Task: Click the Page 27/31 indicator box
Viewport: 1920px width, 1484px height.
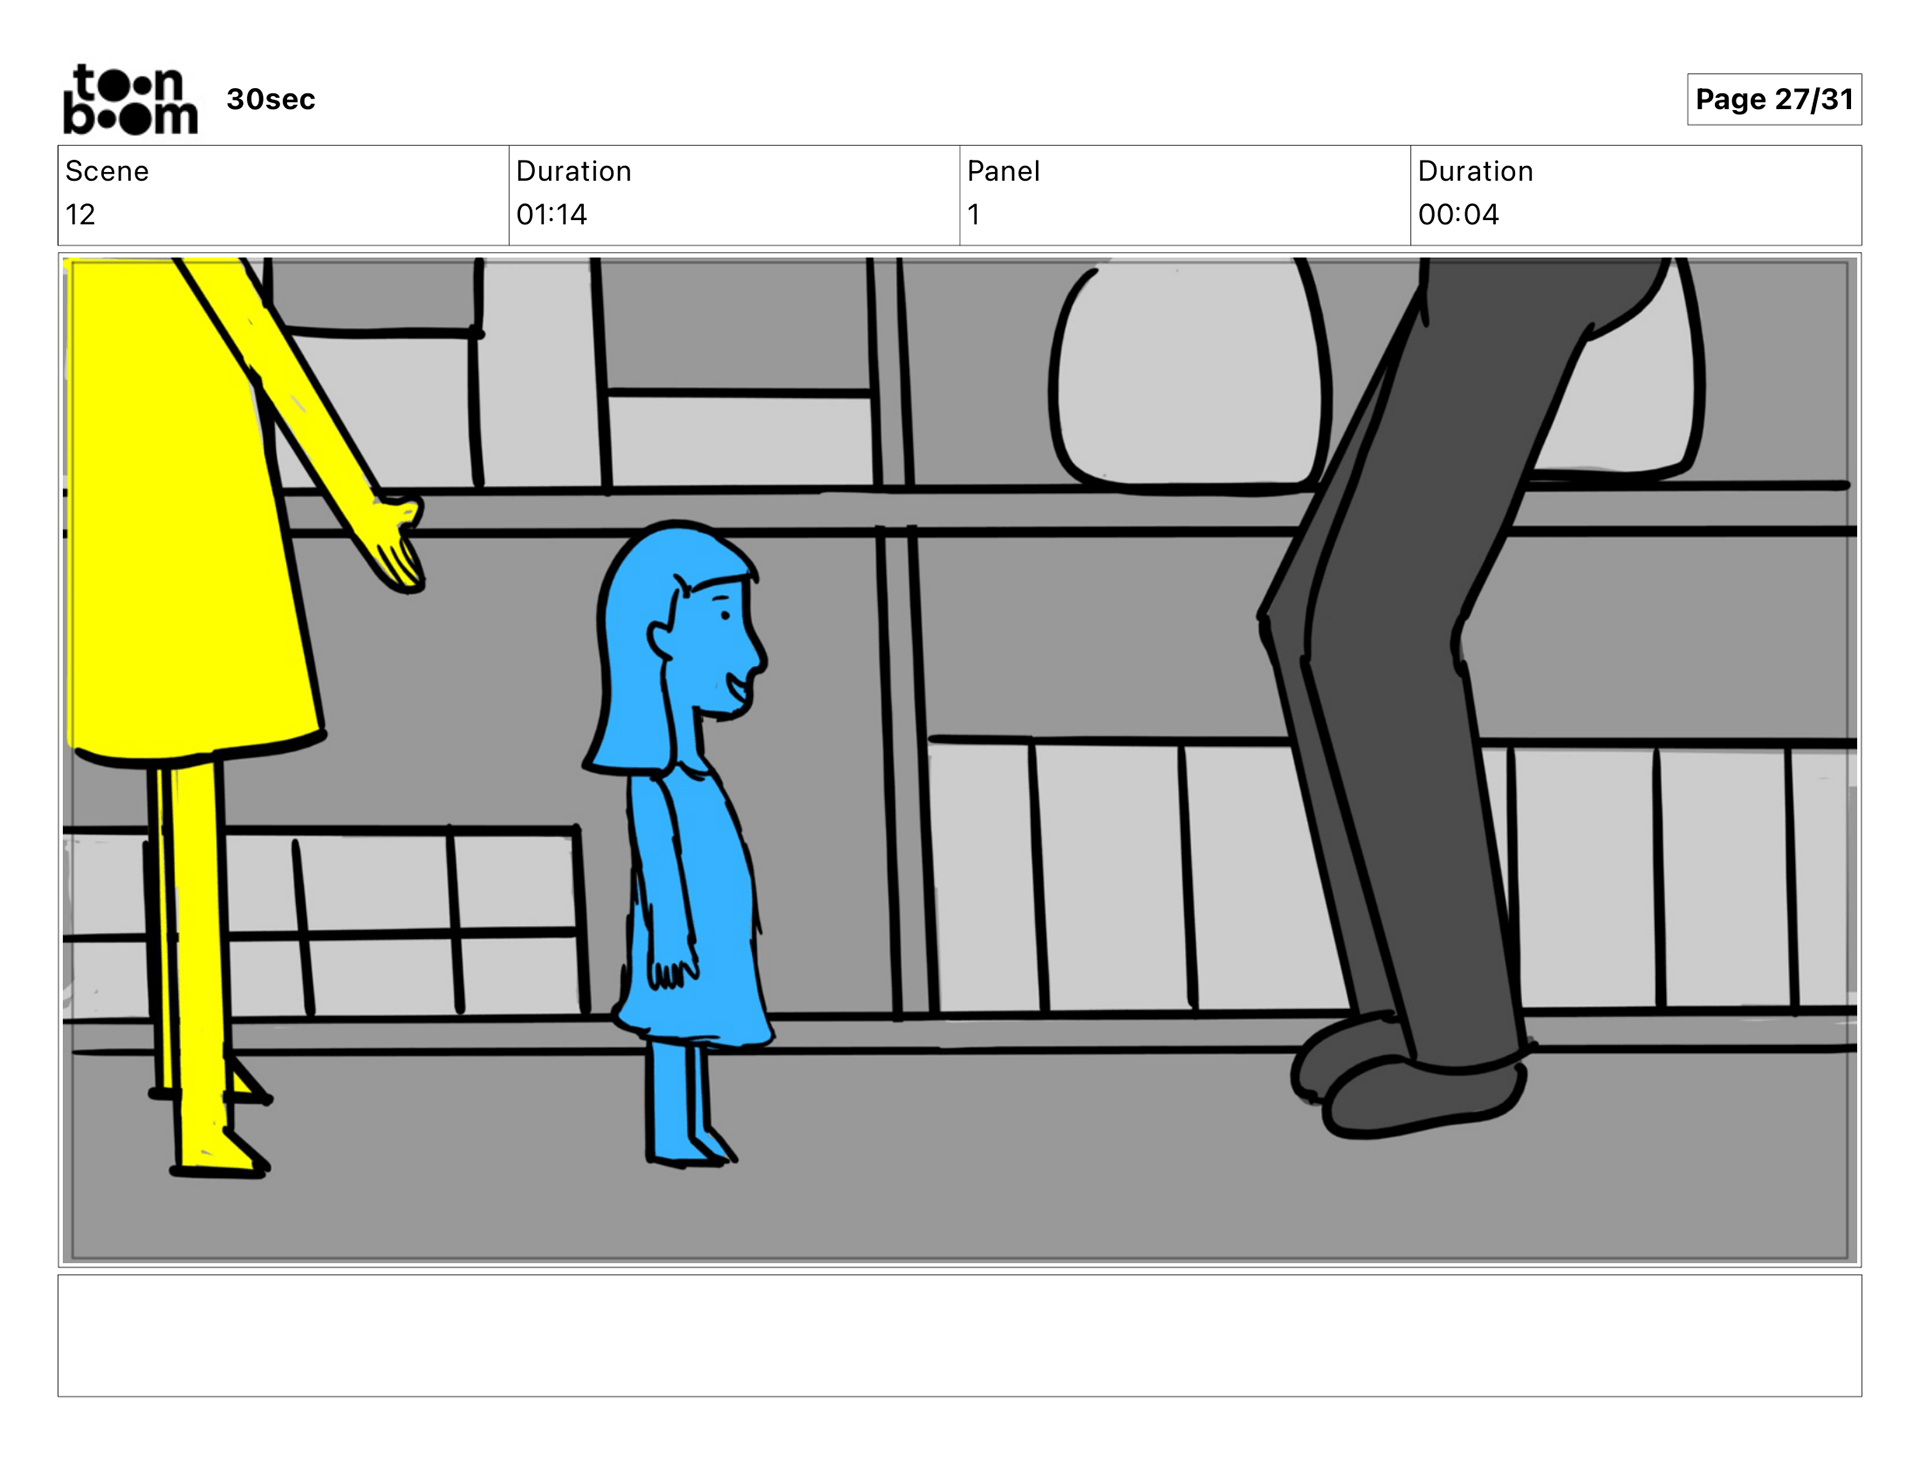Action: click(1773, 99)
